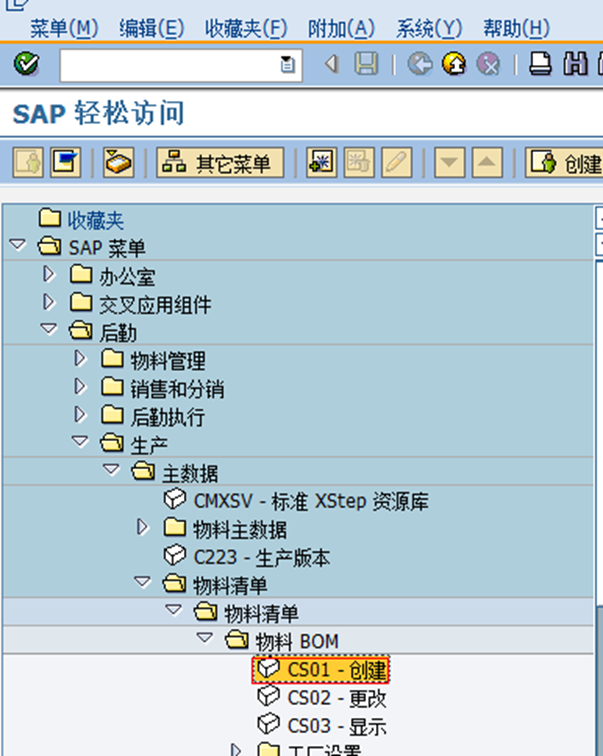Click the Print icon
The width and height of the screenshot is (603, 756).
[540, 64]
